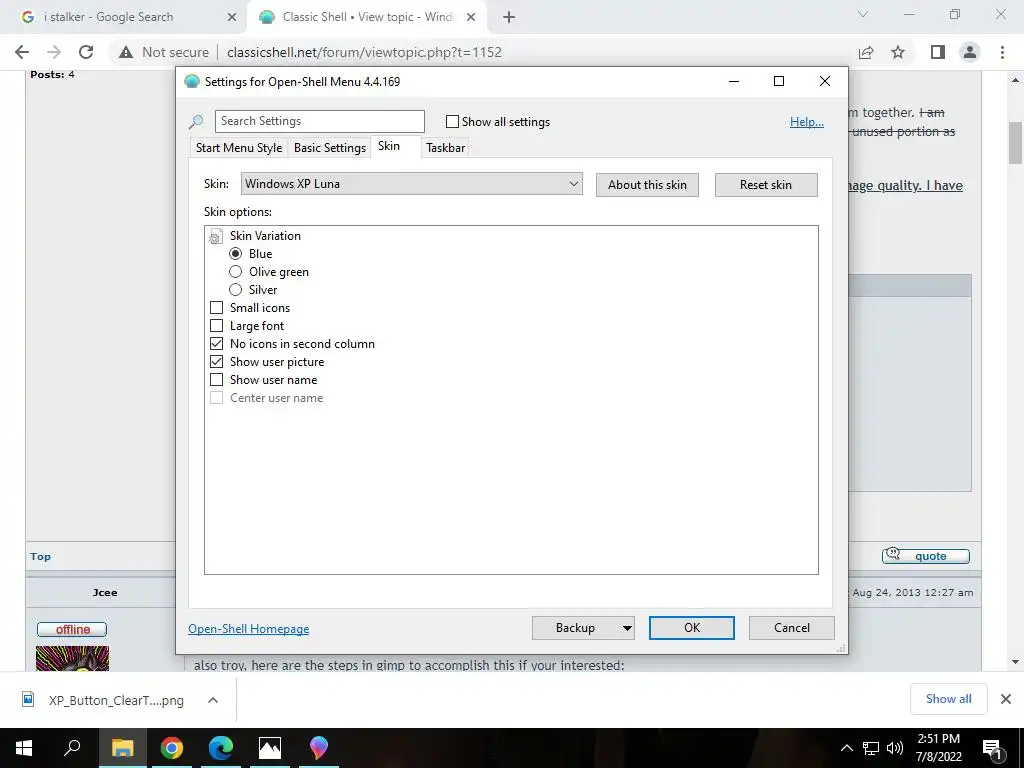Open Chrome three-dot menu

point(1002,52)
